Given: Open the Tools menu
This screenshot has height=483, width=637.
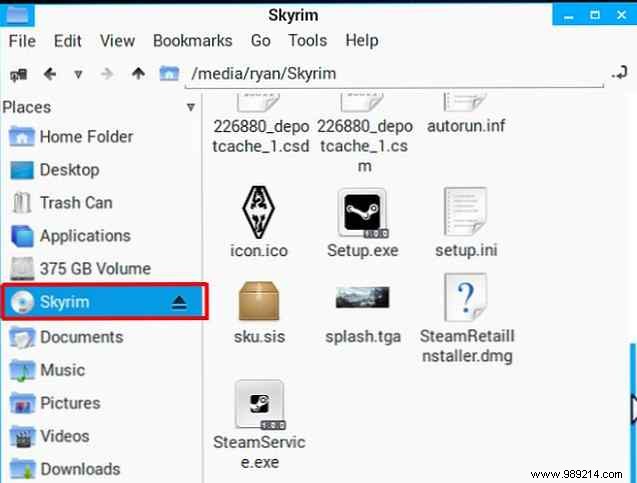Looking at the screenshot, I should click(x=308, y=41).
